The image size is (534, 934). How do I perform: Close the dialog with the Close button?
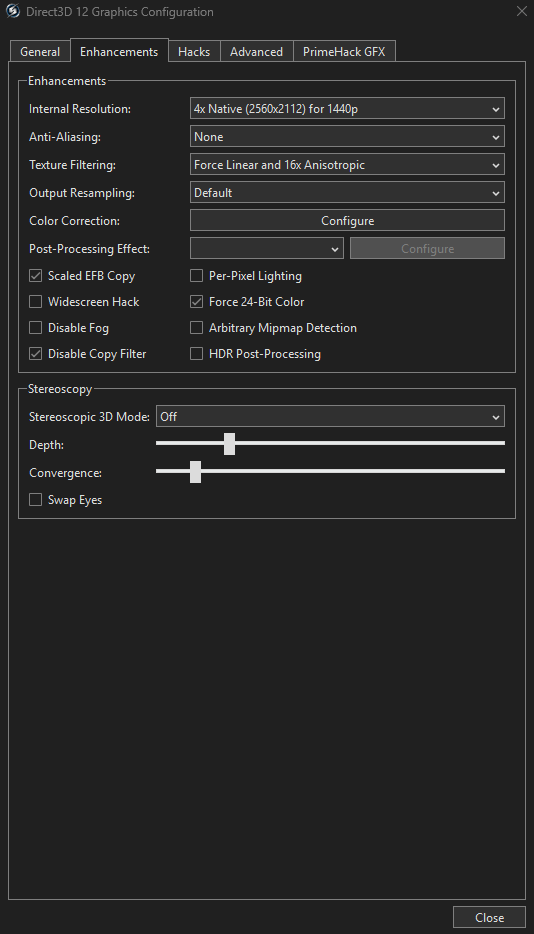tap(489, 917)
